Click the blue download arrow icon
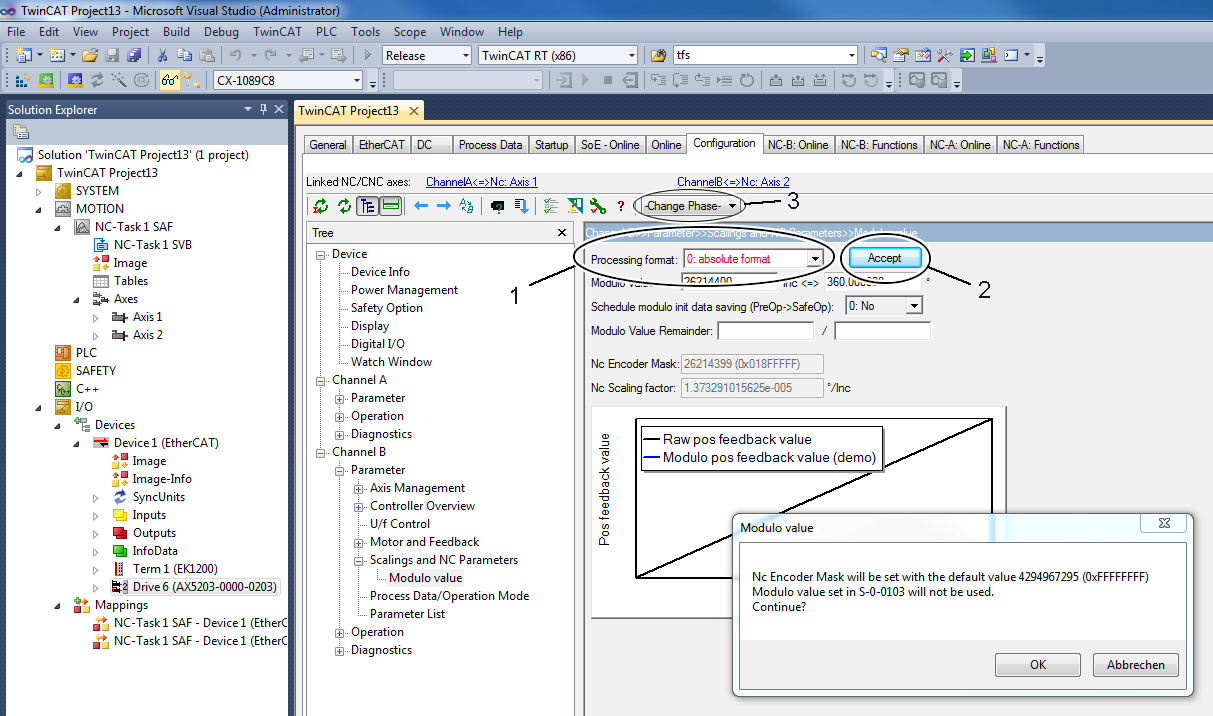Image resolution: width=1213 pixels, height=716 pixels. pos(521,206)
